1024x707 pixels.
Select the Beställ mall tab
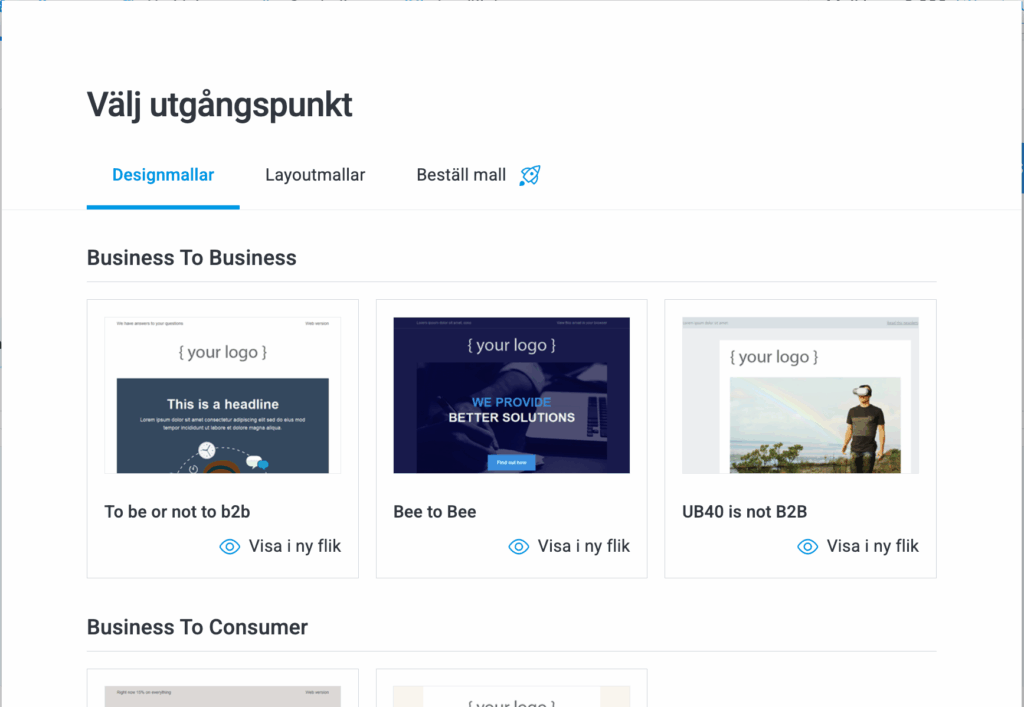pyautogui.click(x=461, y=175)
